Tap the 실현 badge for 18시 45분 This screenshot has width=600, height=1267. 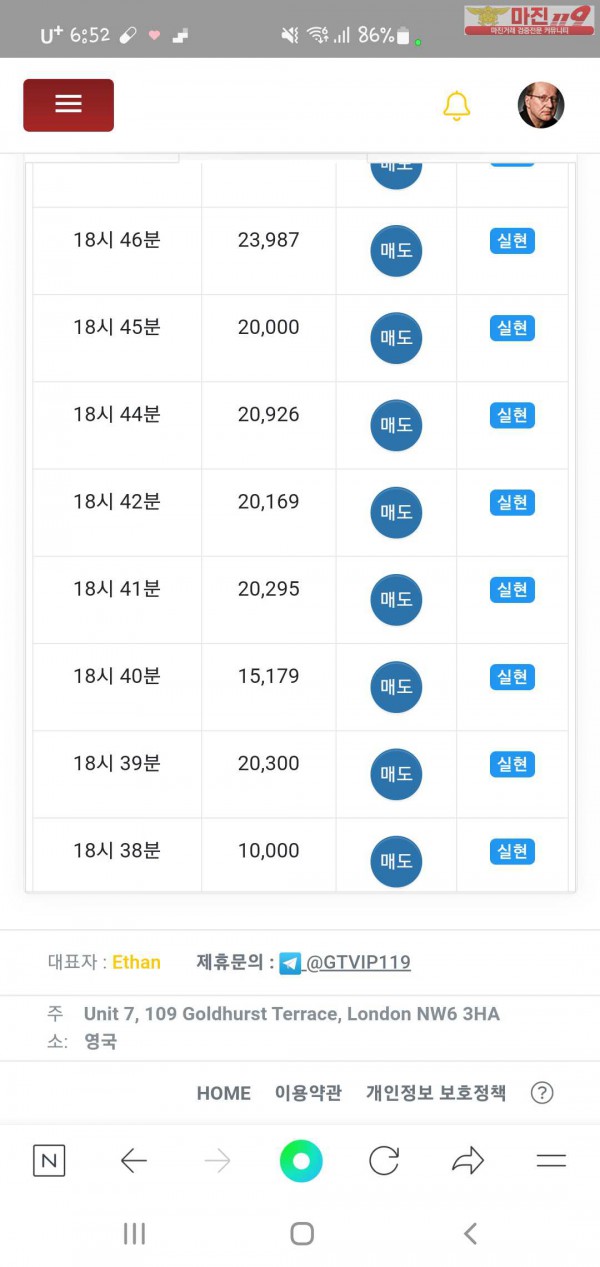(512, 328)
